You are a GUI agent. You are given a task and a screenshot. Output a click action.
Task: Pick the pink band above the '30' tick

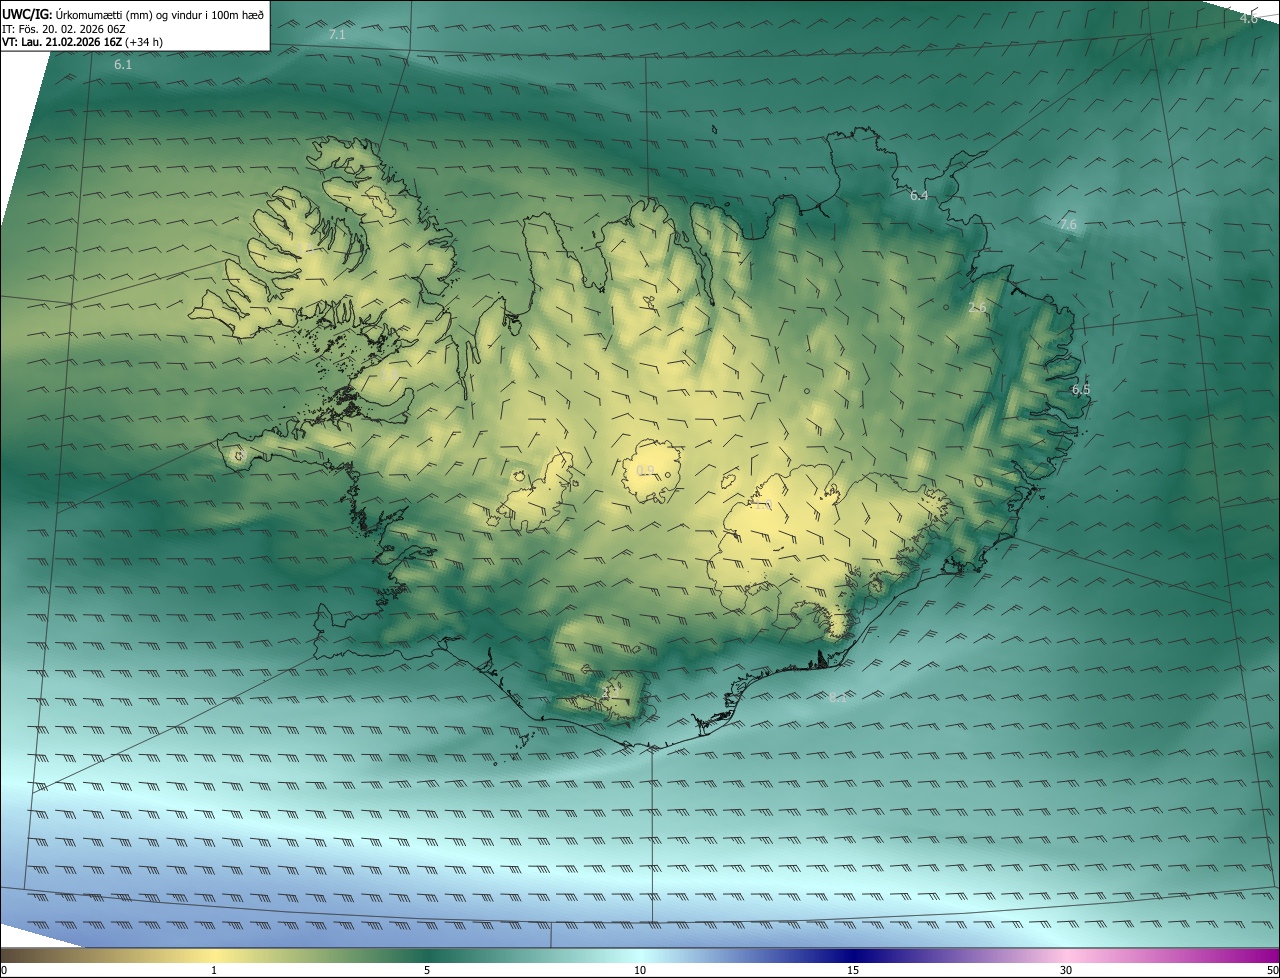point(1066,954)
